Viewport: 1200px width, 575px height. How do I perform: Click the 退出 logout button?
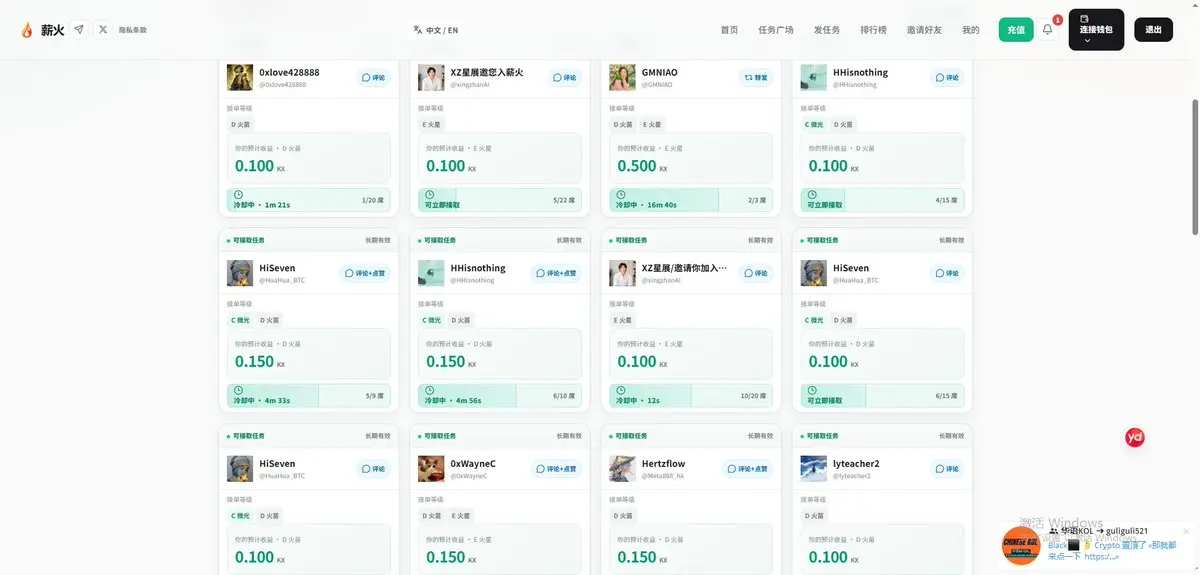click(x=1153, y=30)
